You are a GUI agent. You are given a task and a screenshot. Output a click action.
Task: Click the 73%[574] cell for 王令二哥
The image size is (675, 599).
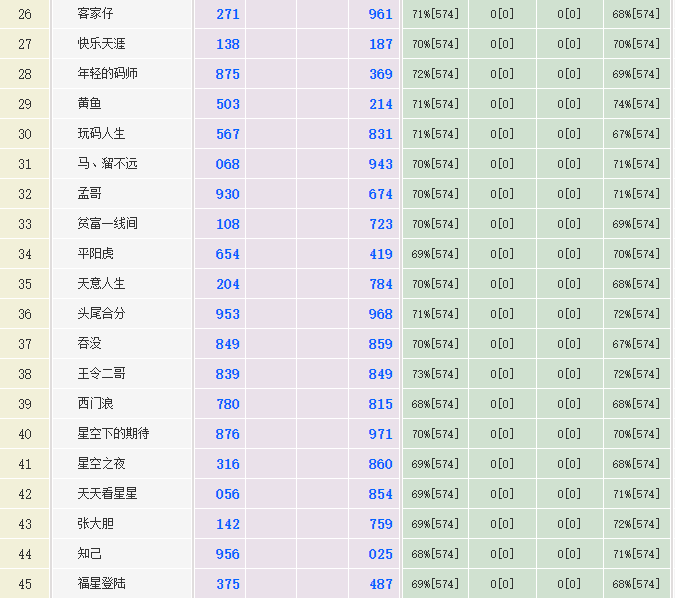point(435,374)
